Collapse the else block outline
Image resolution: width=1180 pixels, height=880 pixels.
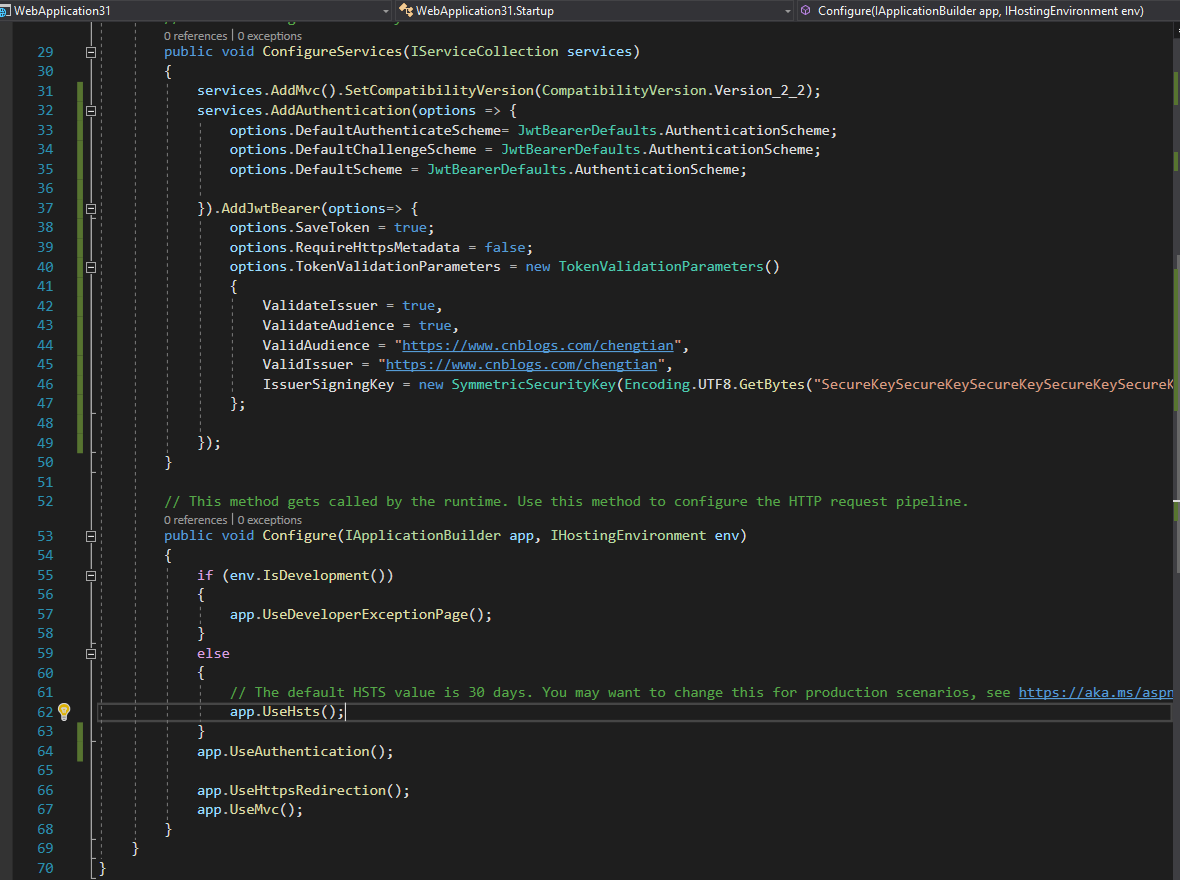[91, 653]
